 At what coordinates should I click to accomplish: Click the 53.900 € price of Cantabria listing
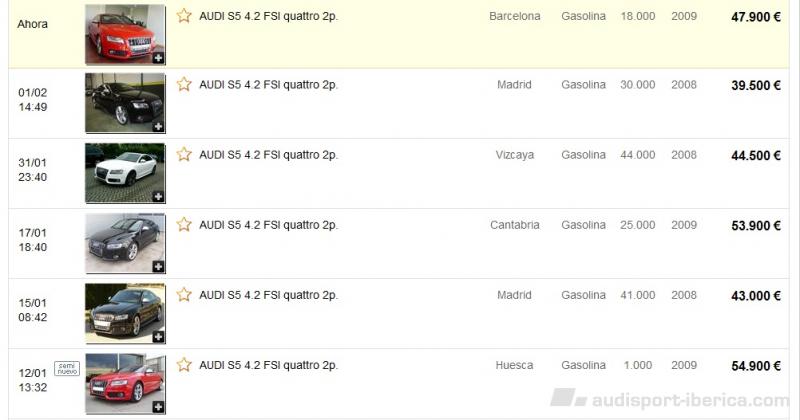click(x=756, y=226)
